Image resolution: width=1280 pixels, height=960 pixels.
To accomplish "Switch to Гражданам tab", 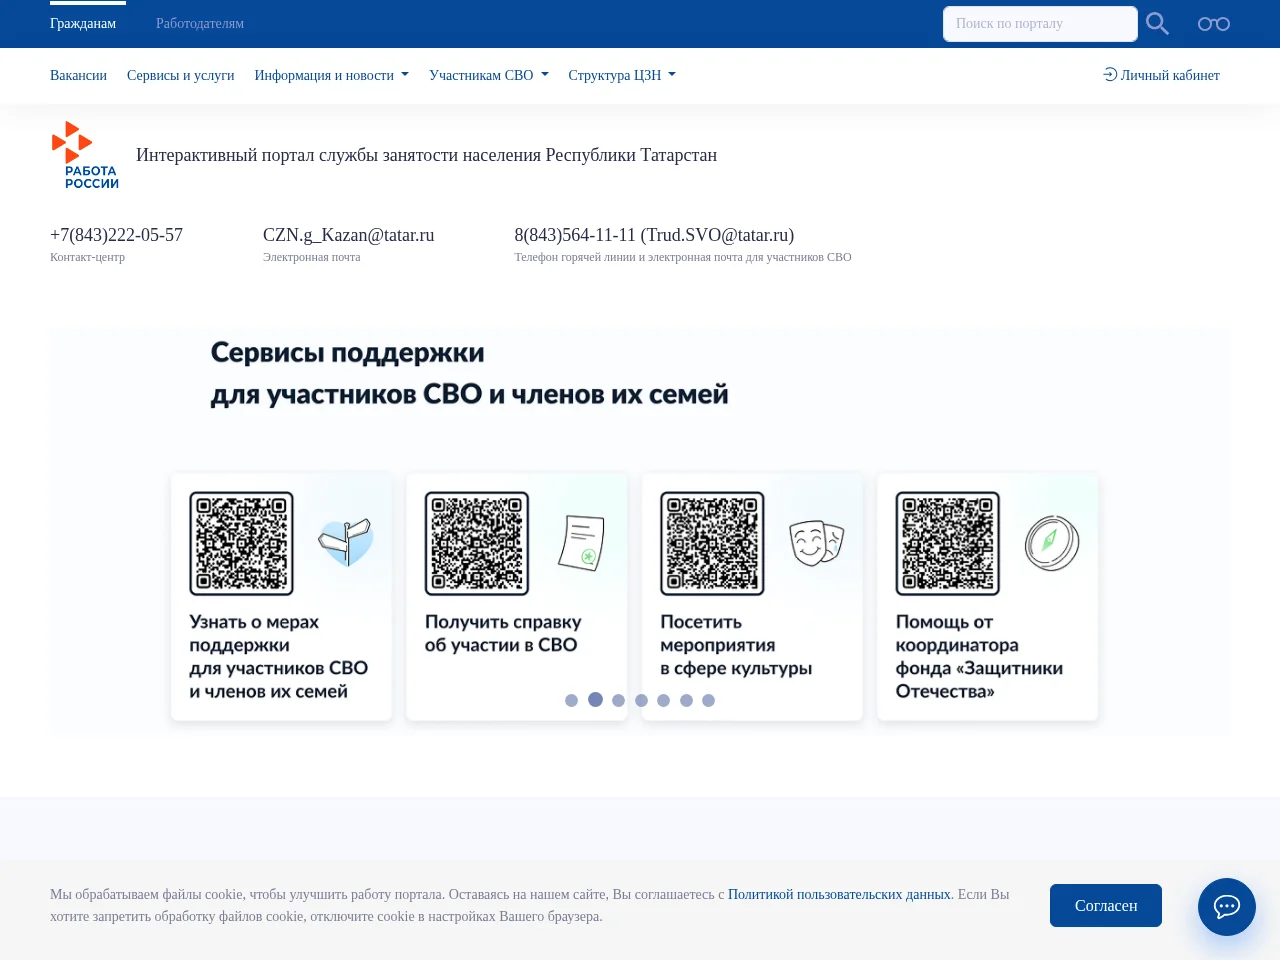I will coord(83,23).
